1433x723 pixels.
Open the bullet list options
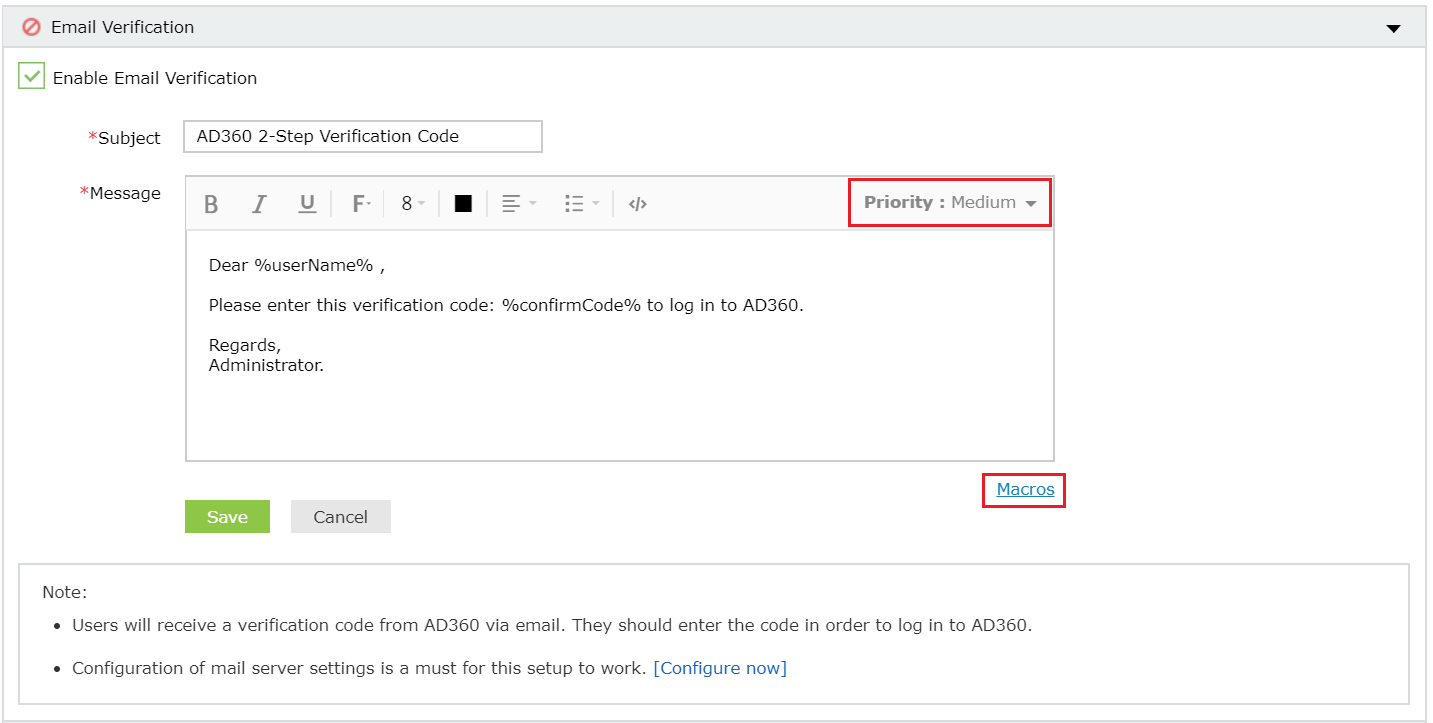pos(580,203)
